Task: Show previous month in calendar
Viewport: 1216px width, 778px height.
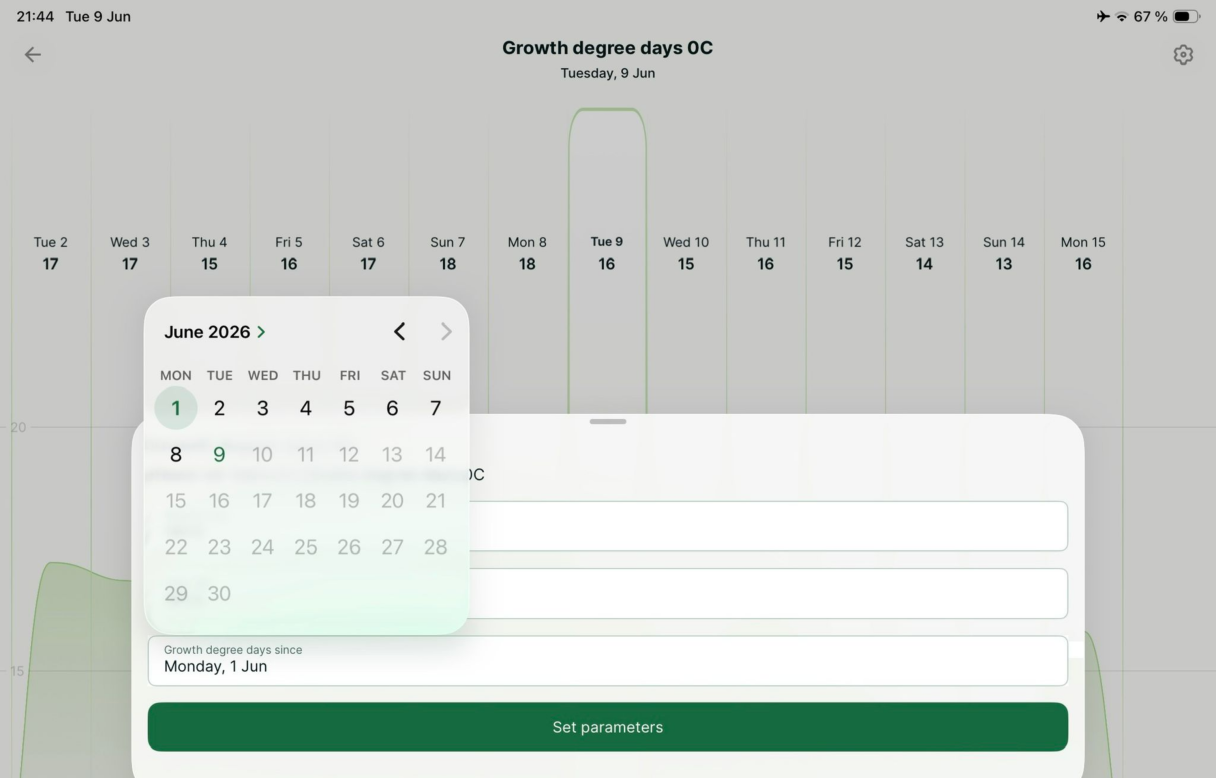Action: coord(399,332)
